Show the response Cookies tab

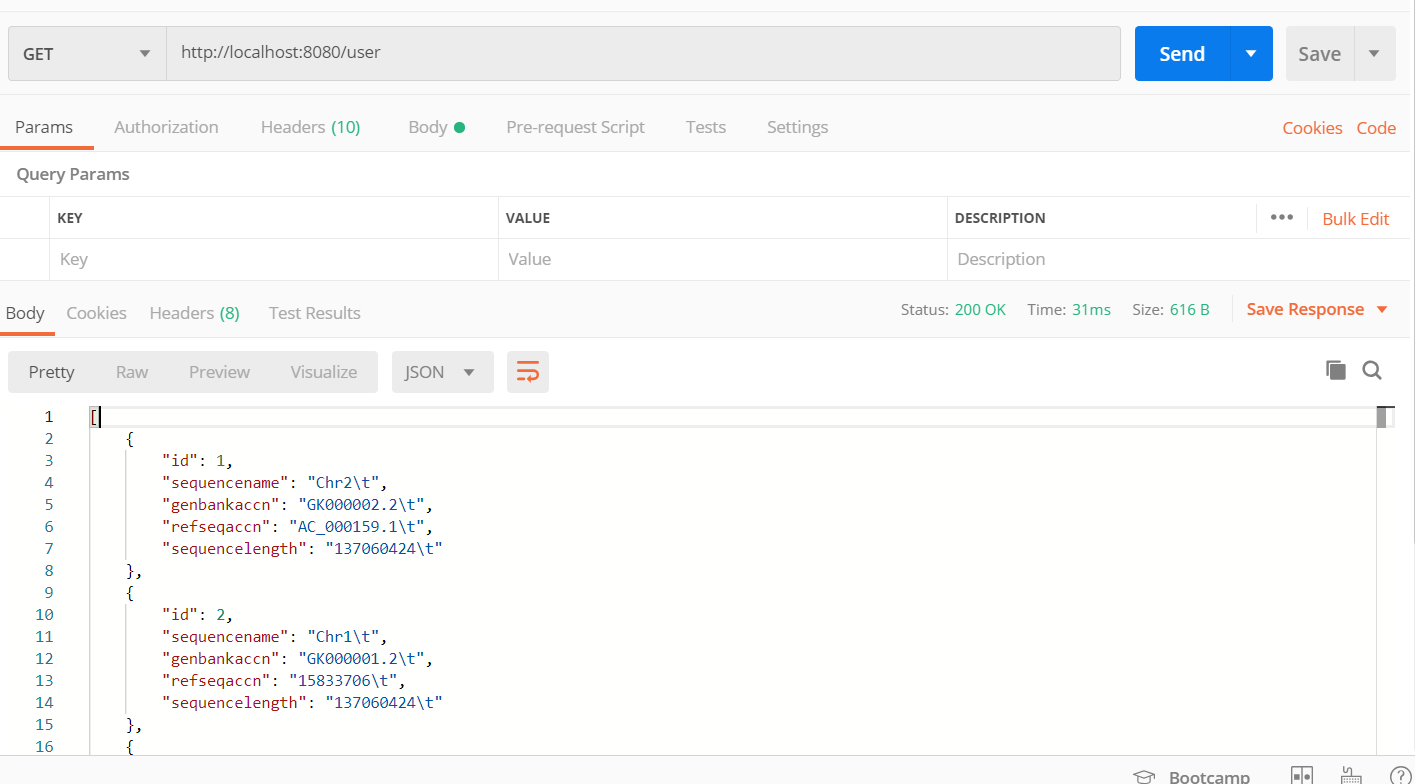[96, 313]
